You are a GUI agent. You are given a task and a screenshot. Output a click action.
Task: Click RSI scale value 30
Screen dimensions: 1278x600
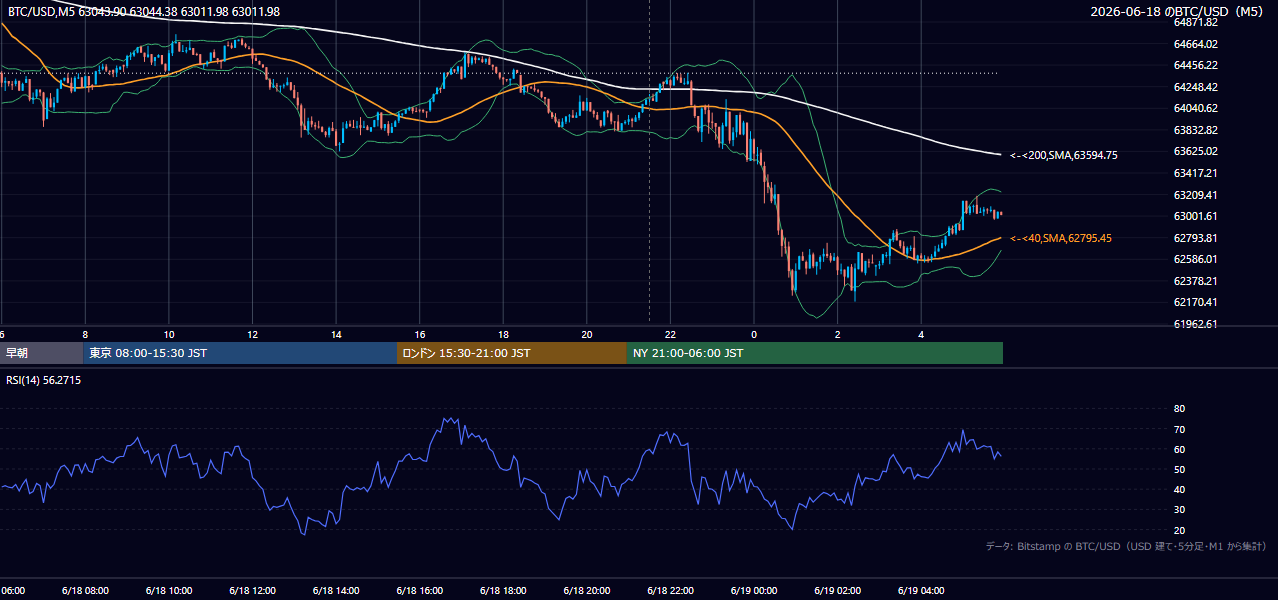pos(1179,509)
